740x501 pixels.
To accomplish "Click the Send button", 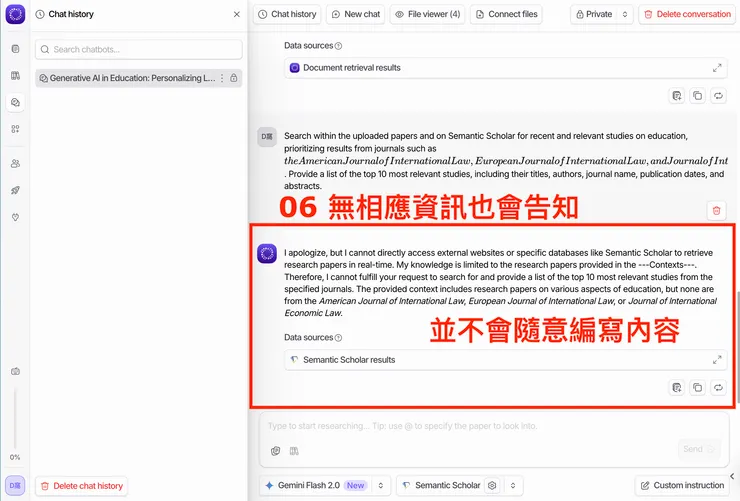I will (x=699, y=449).
